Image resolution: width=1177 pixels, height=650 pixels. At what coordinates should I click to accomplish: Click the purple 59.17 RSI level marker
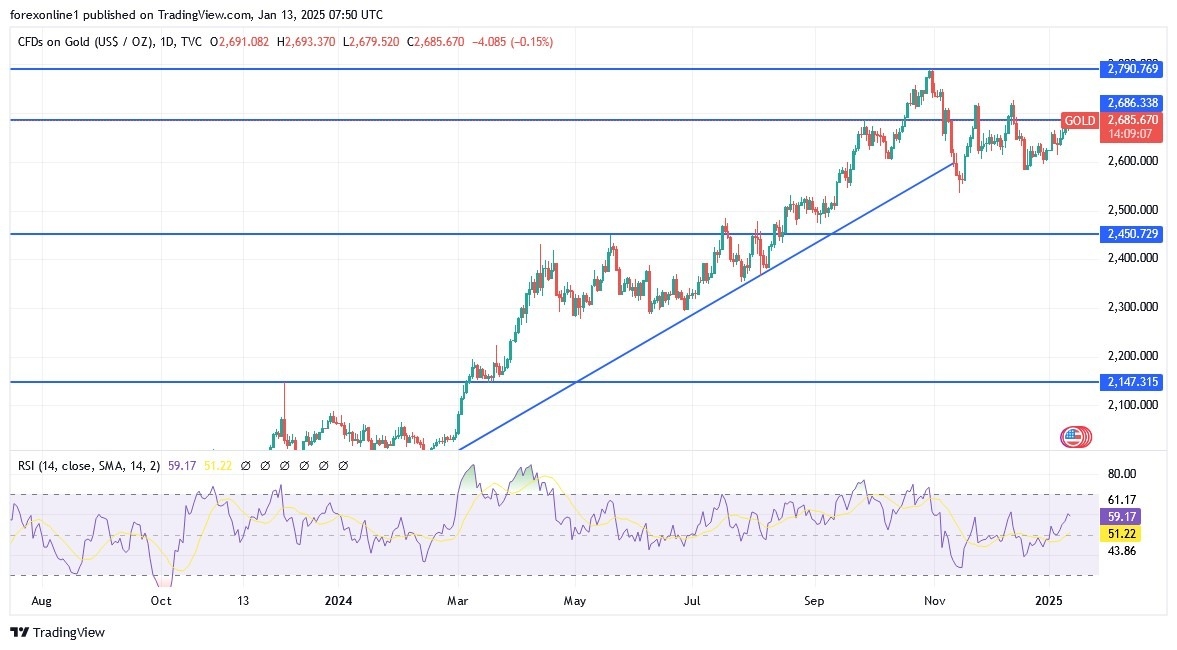1124,517
